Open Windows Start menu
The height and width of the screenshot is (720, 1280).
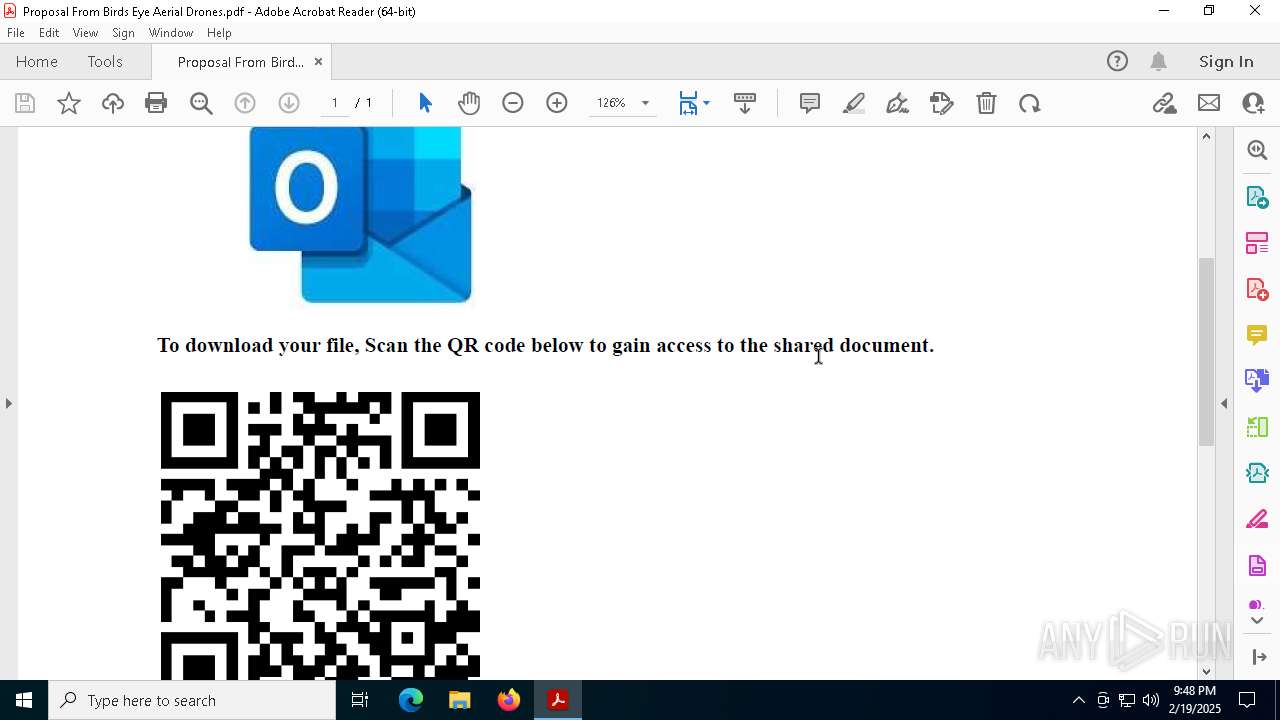(x=24, y=700)
